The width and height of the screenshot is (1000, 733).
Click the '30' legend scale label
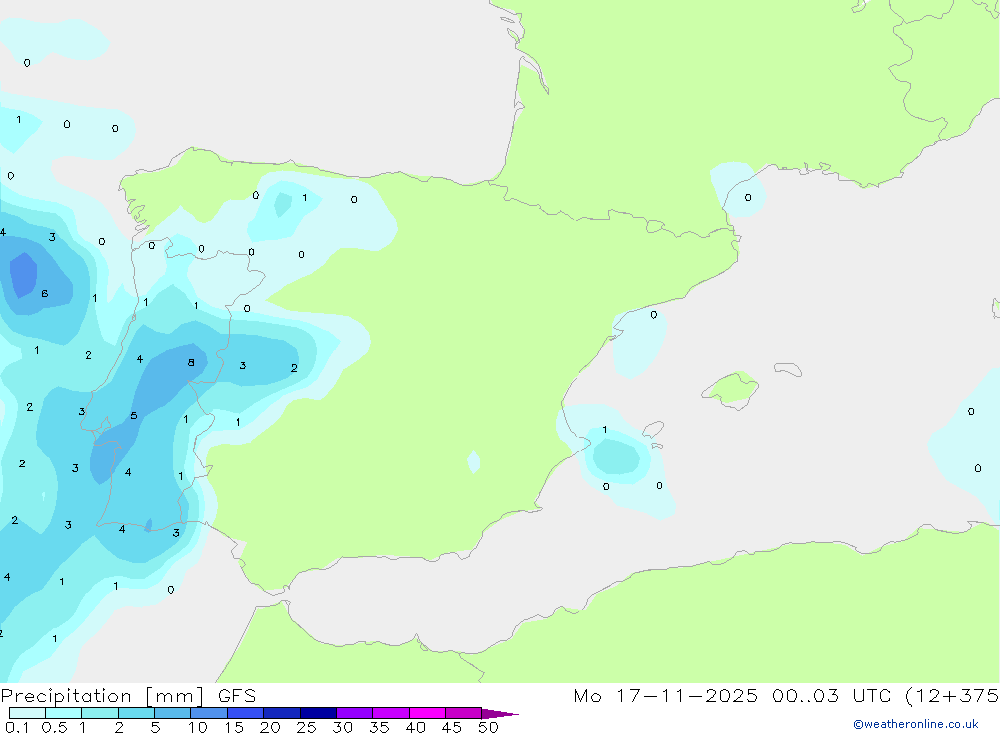pos(342,727)
